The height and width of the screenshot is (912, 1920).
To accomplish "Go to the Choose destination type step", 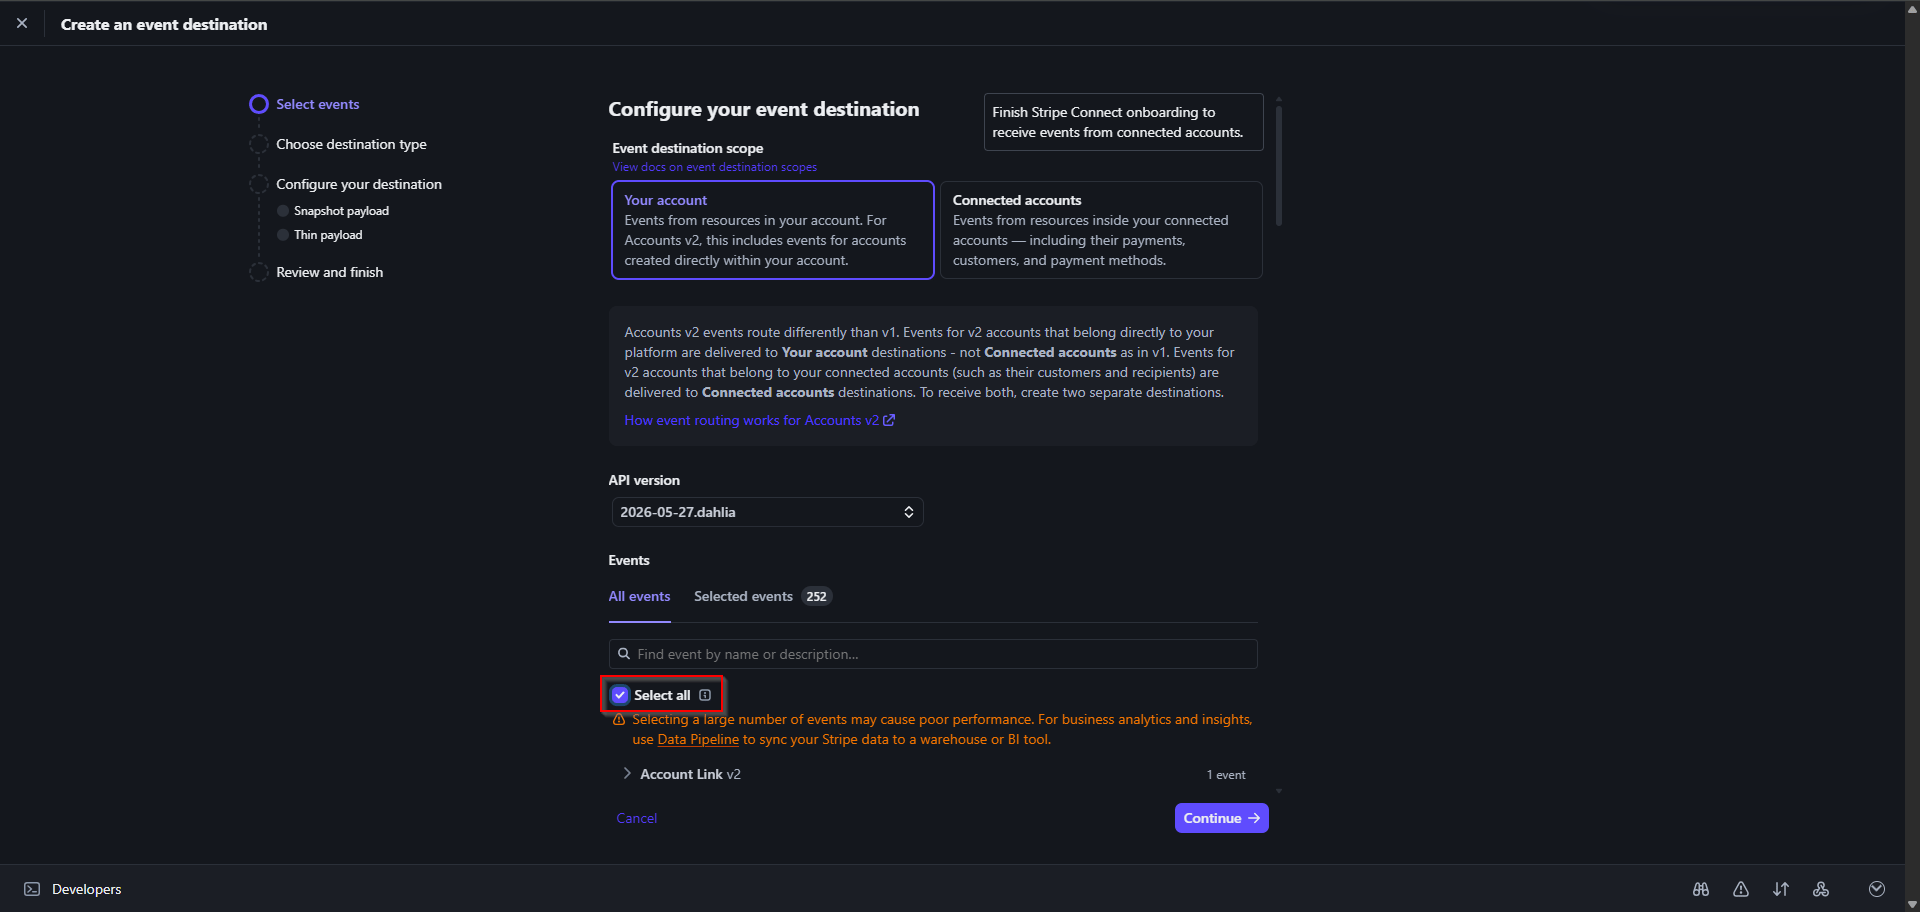I will 351,144.
